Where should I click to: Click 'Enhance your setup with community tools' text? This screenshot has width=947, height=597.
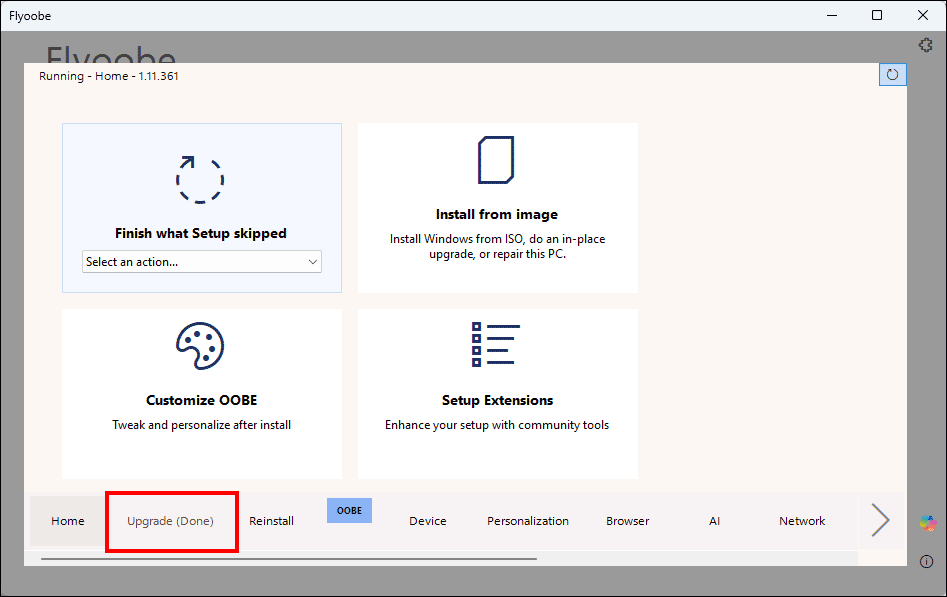point(497,425)
